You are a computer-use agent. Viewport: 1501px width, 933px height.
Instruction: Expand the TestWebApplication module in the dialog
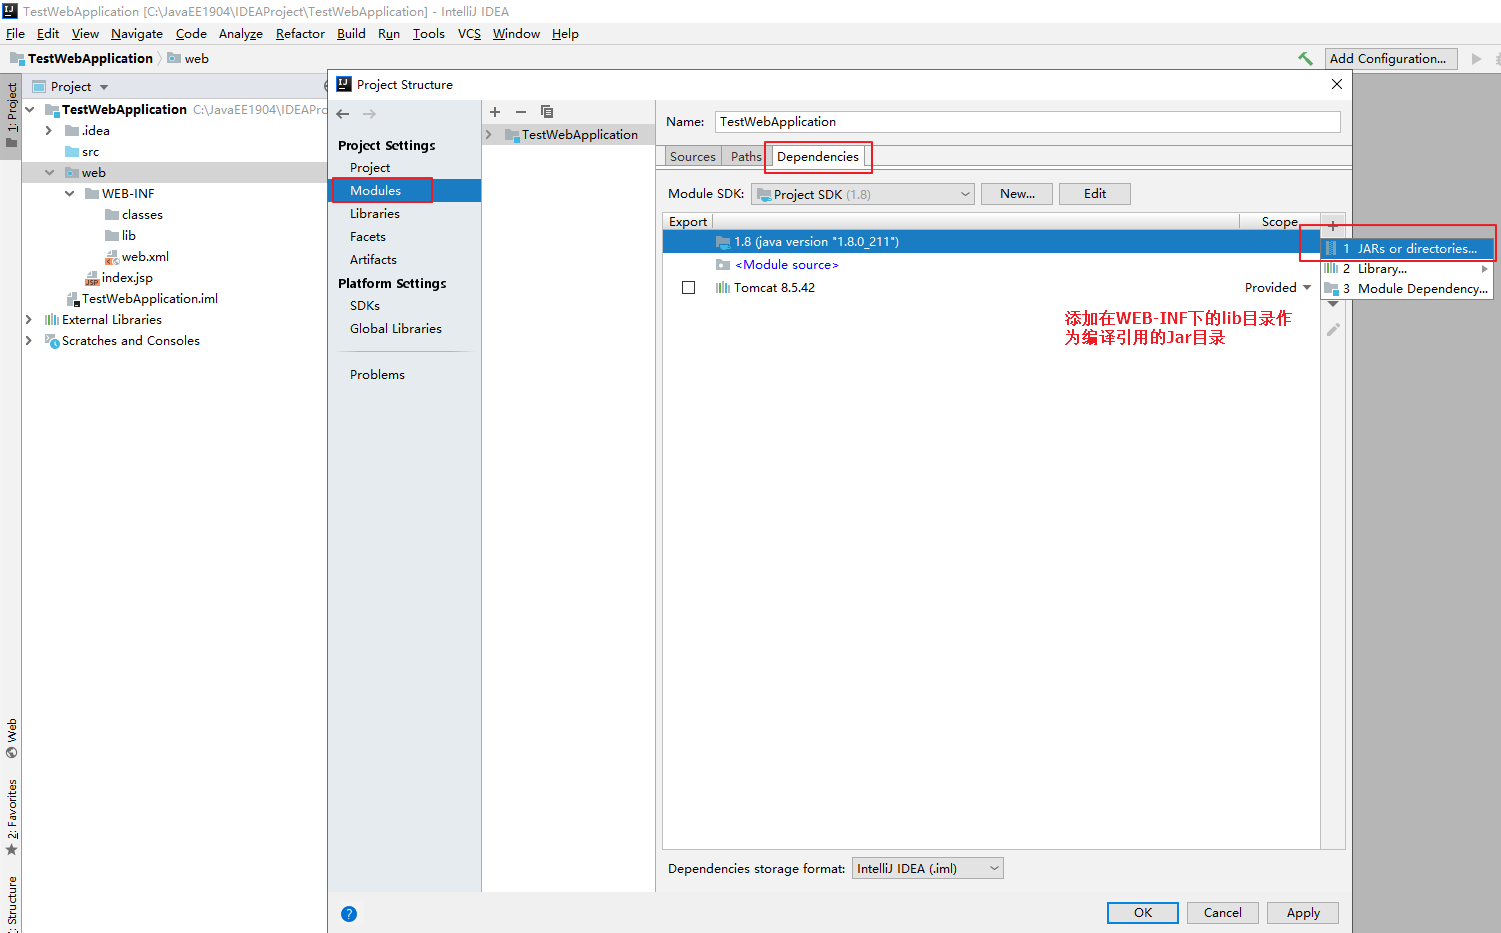tap(489, 135)
